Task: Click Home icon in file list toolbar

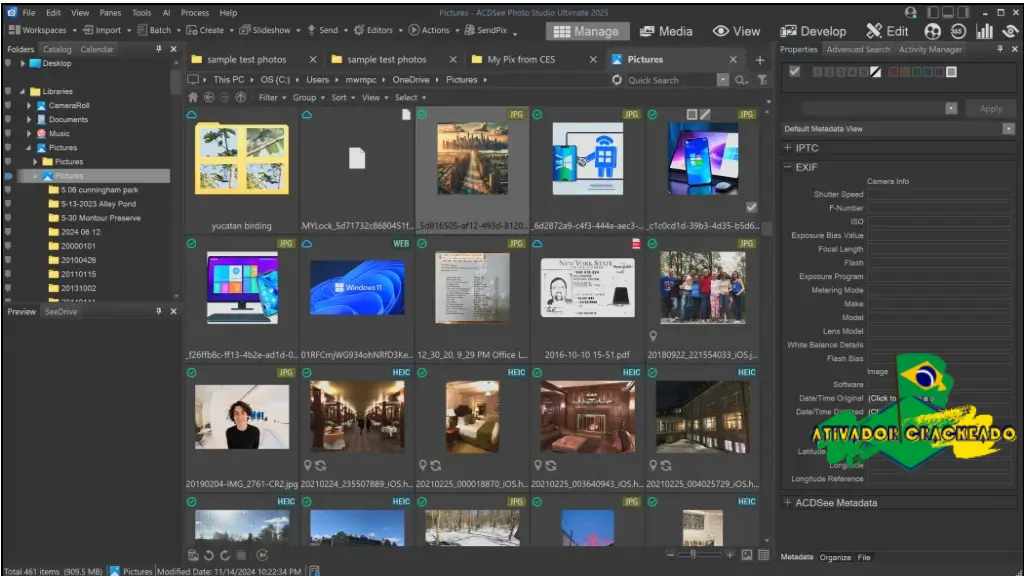Action: coord(193,97)
